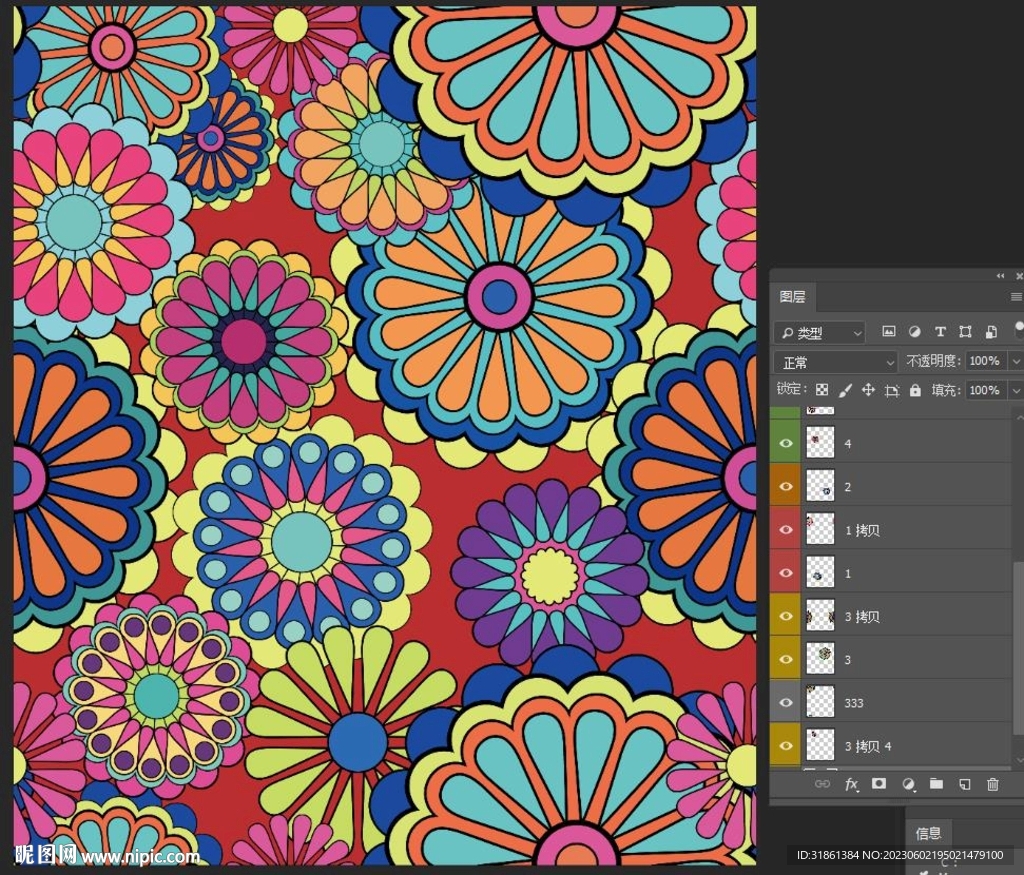Filter layers by shape icon
The width and height of the screenshot is (1024, 875).
(x=965, y=332)
